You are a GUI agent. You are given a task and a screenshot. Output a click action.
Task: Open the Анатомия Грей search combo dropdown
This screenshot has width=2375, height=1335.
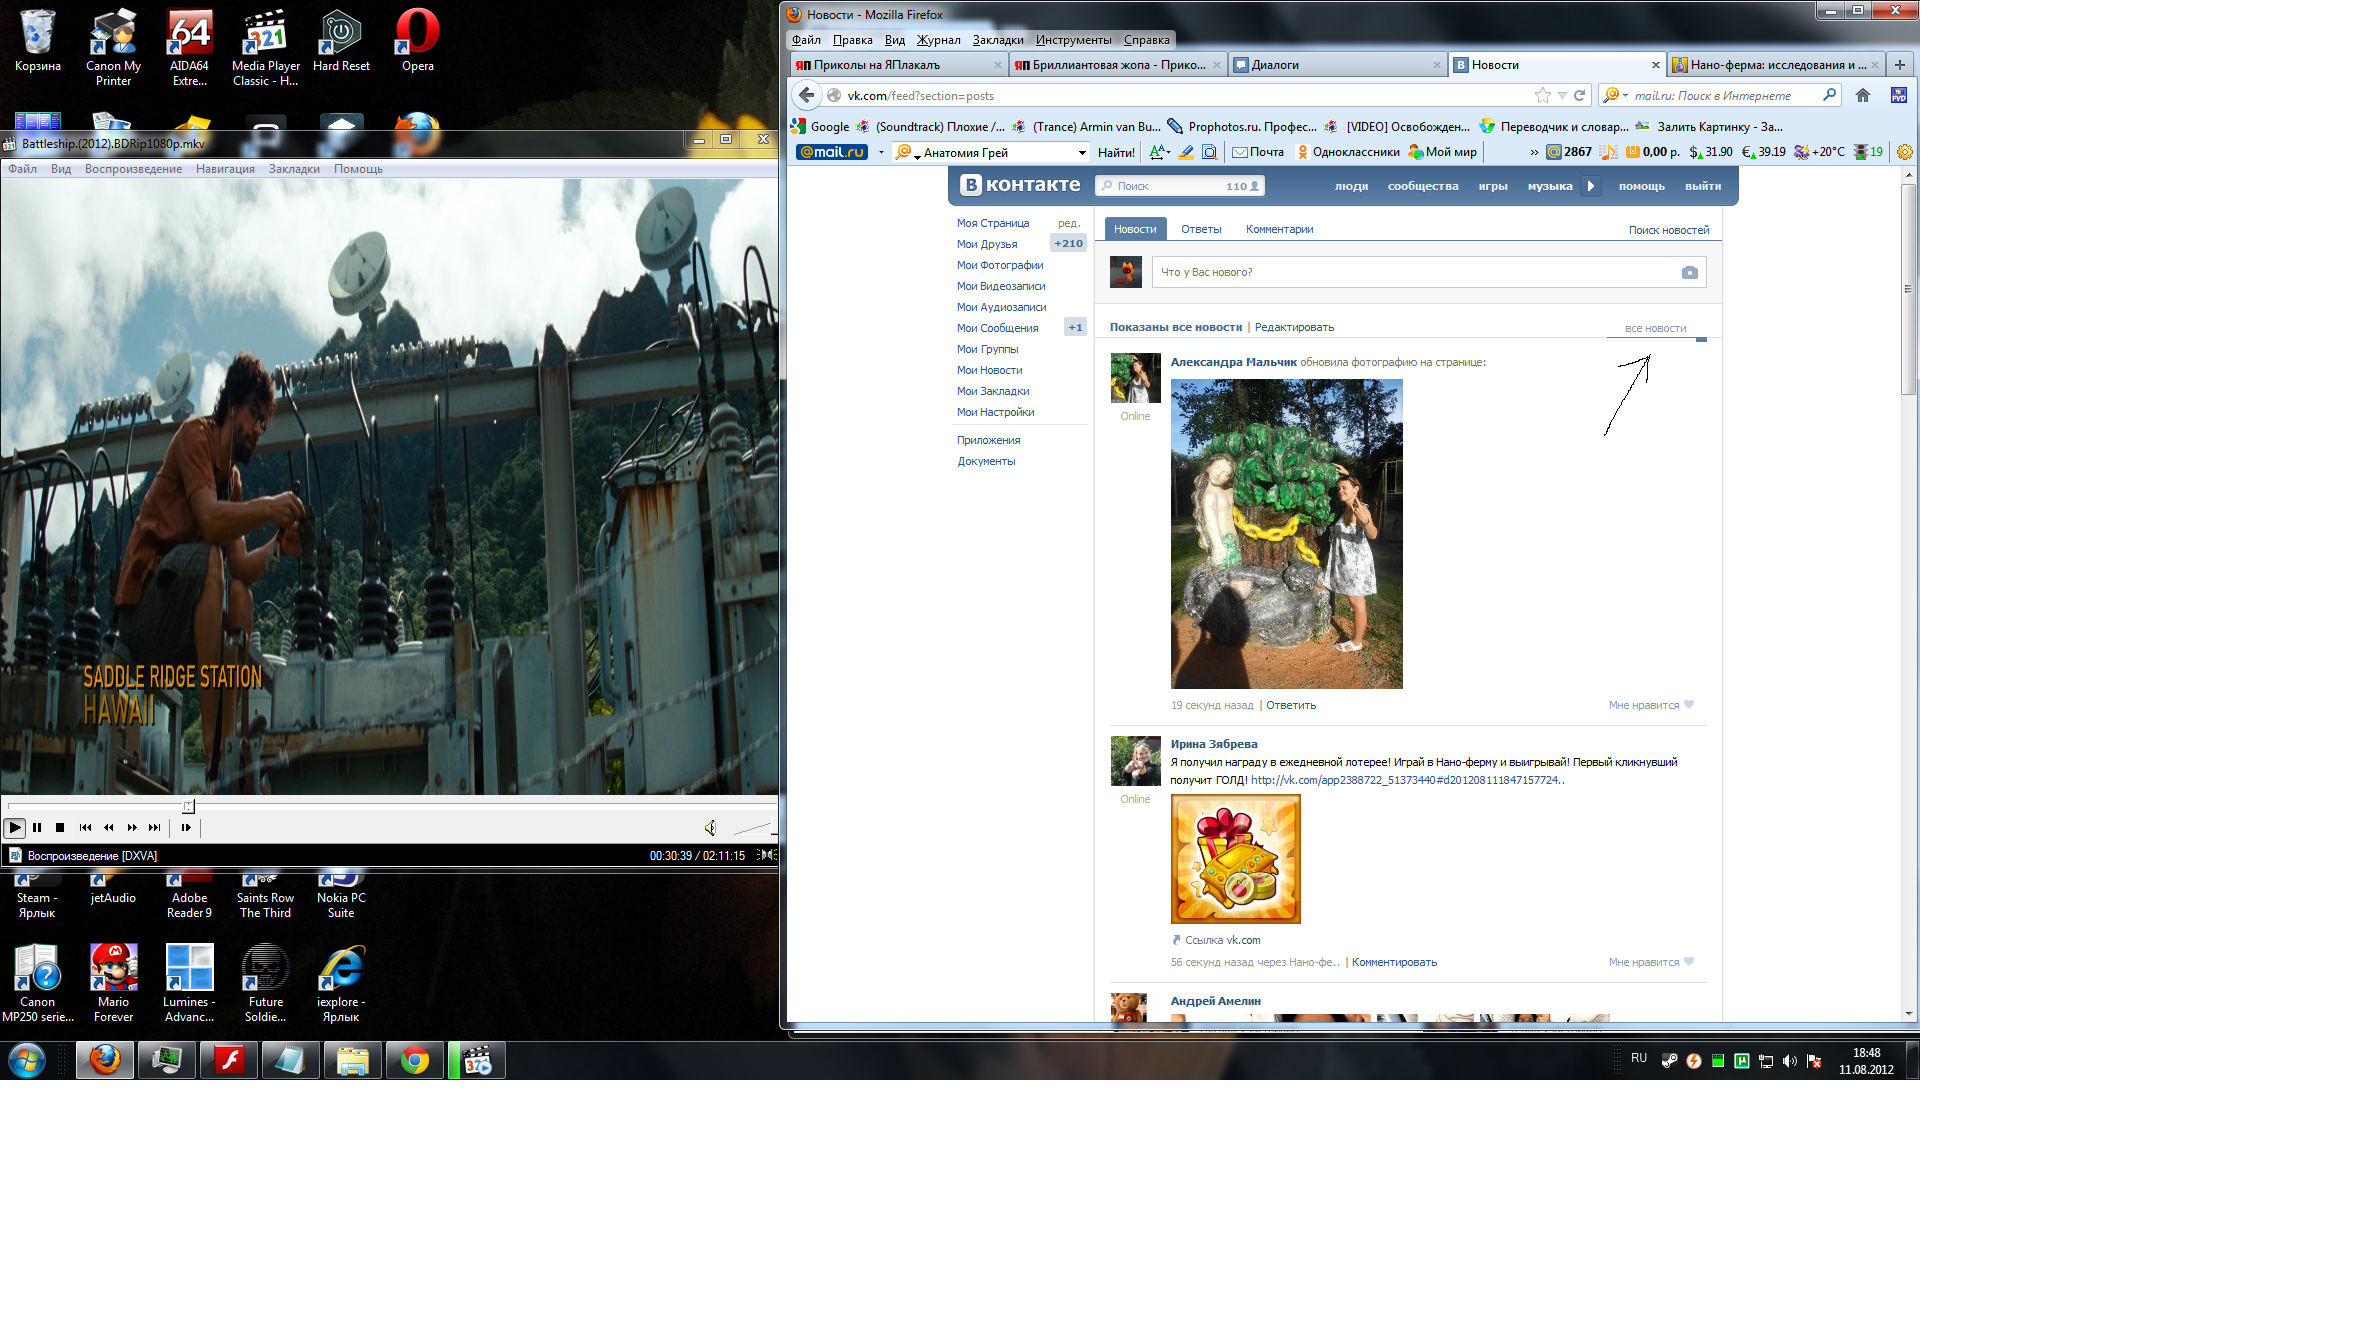tap(1082, 153)
